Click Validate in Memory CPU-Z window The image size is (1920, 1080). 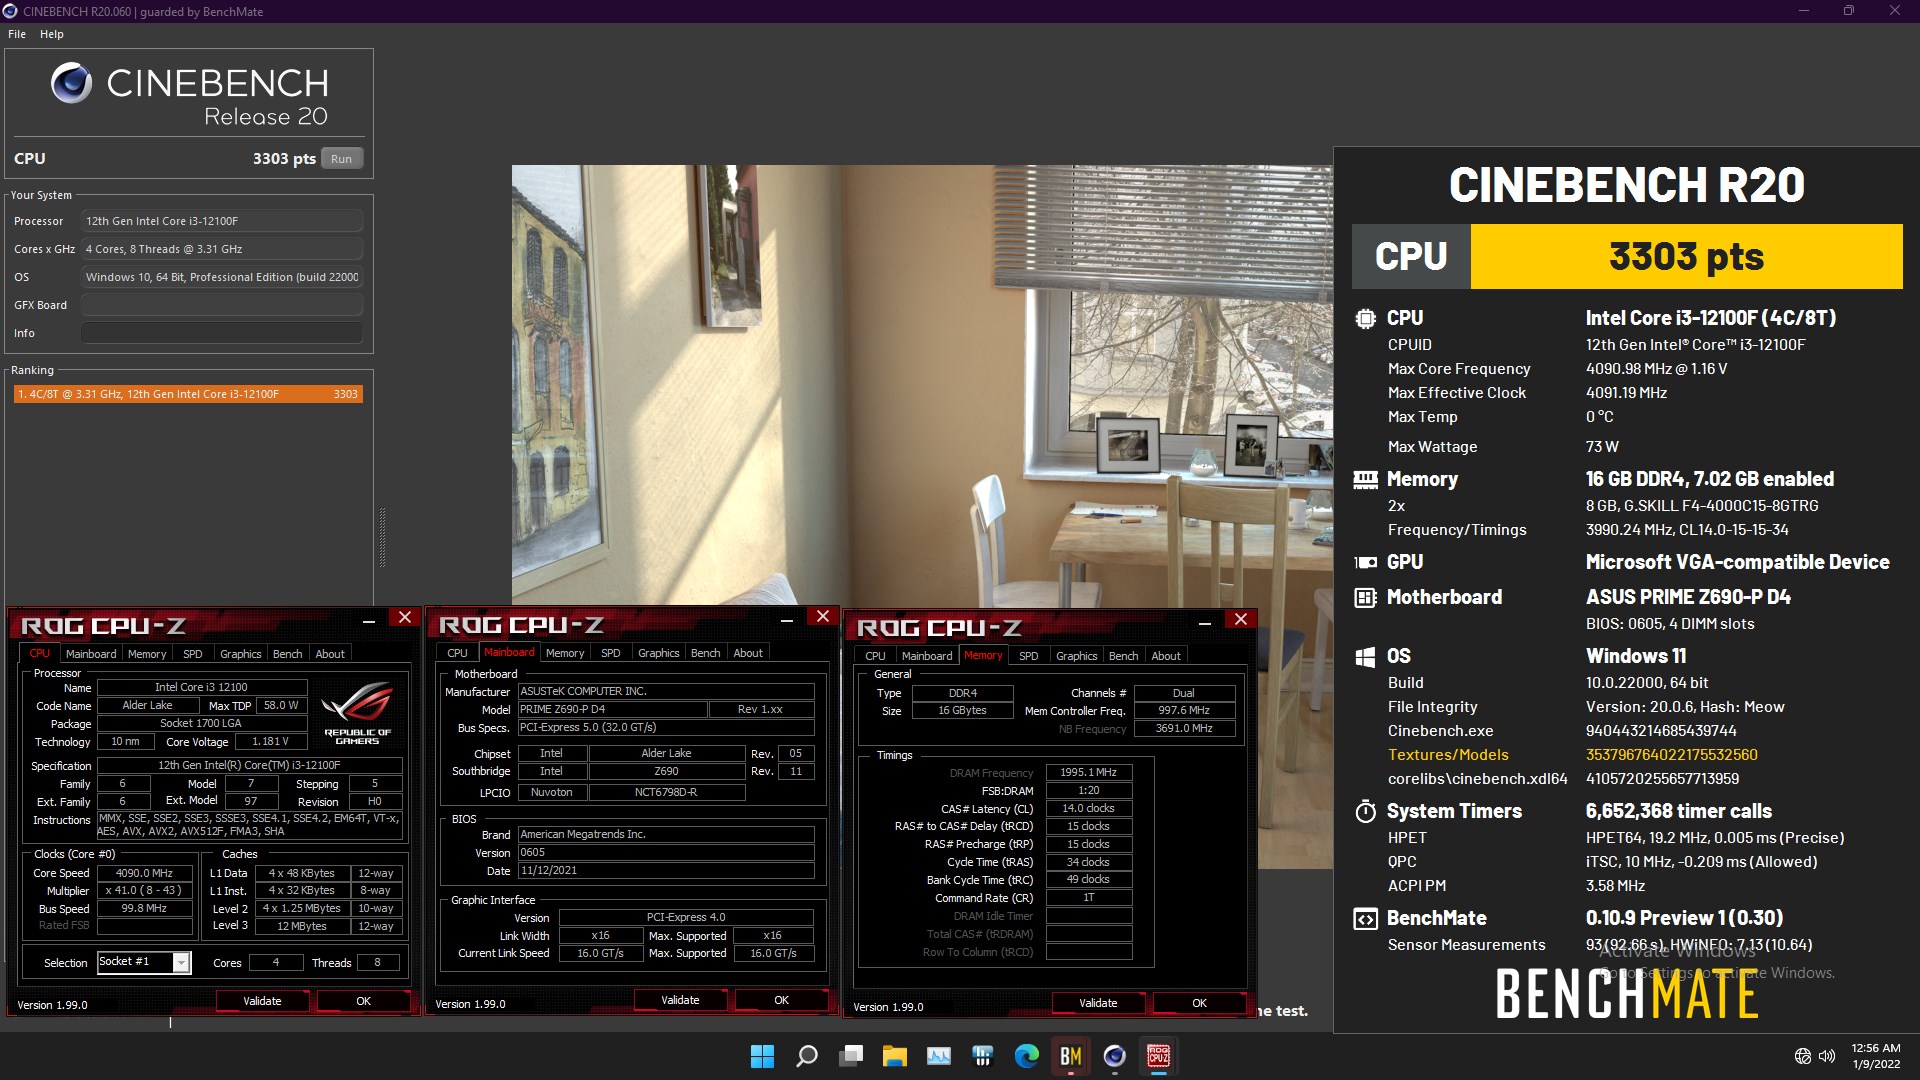[x=1098, y=1003]
